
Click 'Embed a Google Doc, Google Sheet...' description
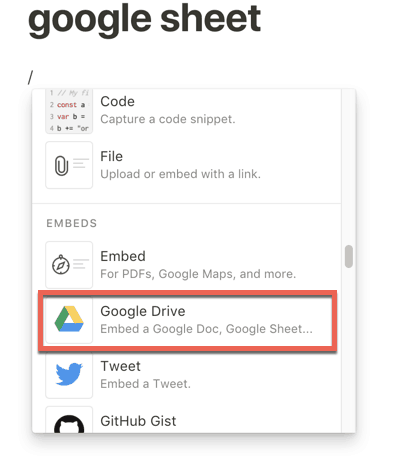click(x=206, y=329)
